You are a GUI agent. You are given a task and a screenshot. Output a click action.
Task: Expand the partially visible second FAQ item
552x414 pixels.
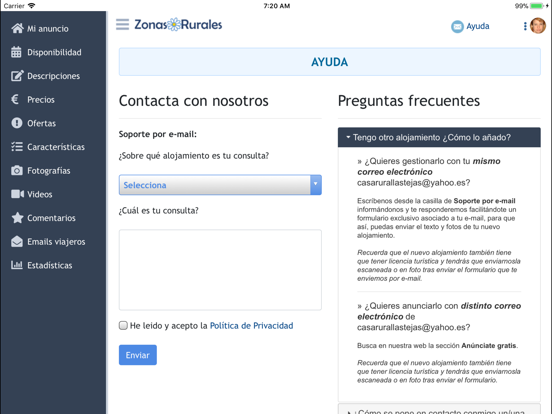(x=439, y=409)
